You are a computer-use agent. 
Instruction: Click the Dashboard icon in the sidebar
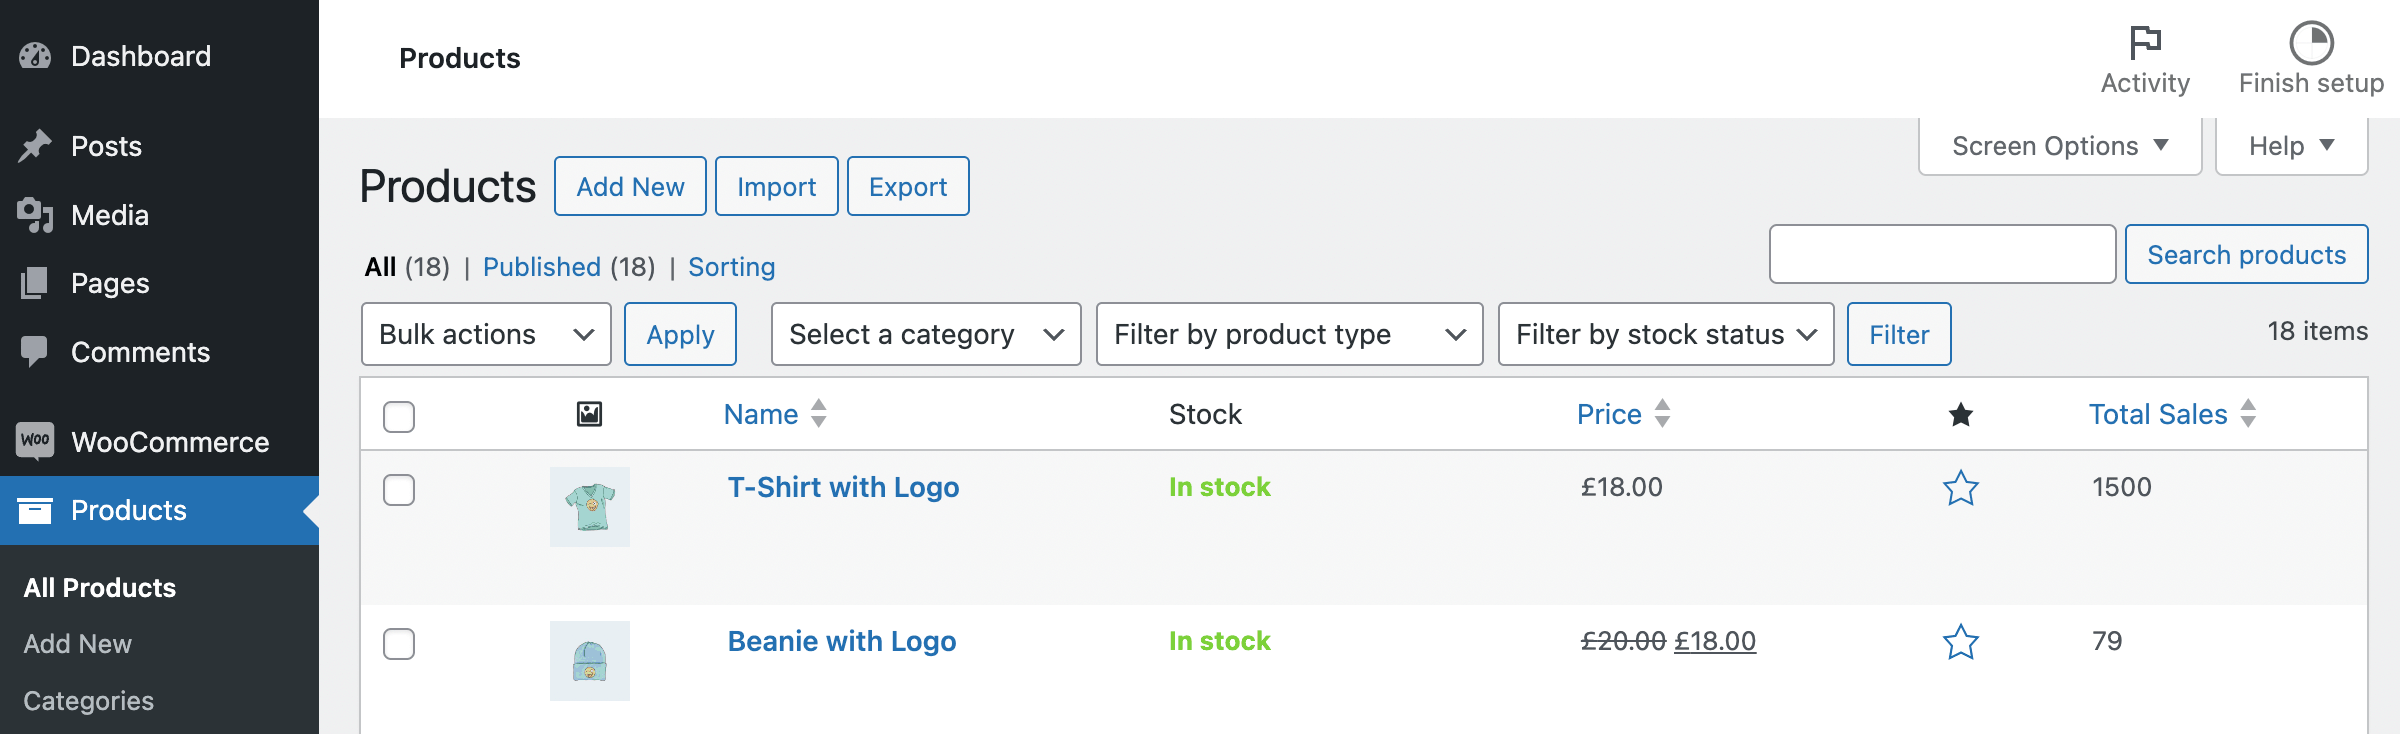coord(34,55)
